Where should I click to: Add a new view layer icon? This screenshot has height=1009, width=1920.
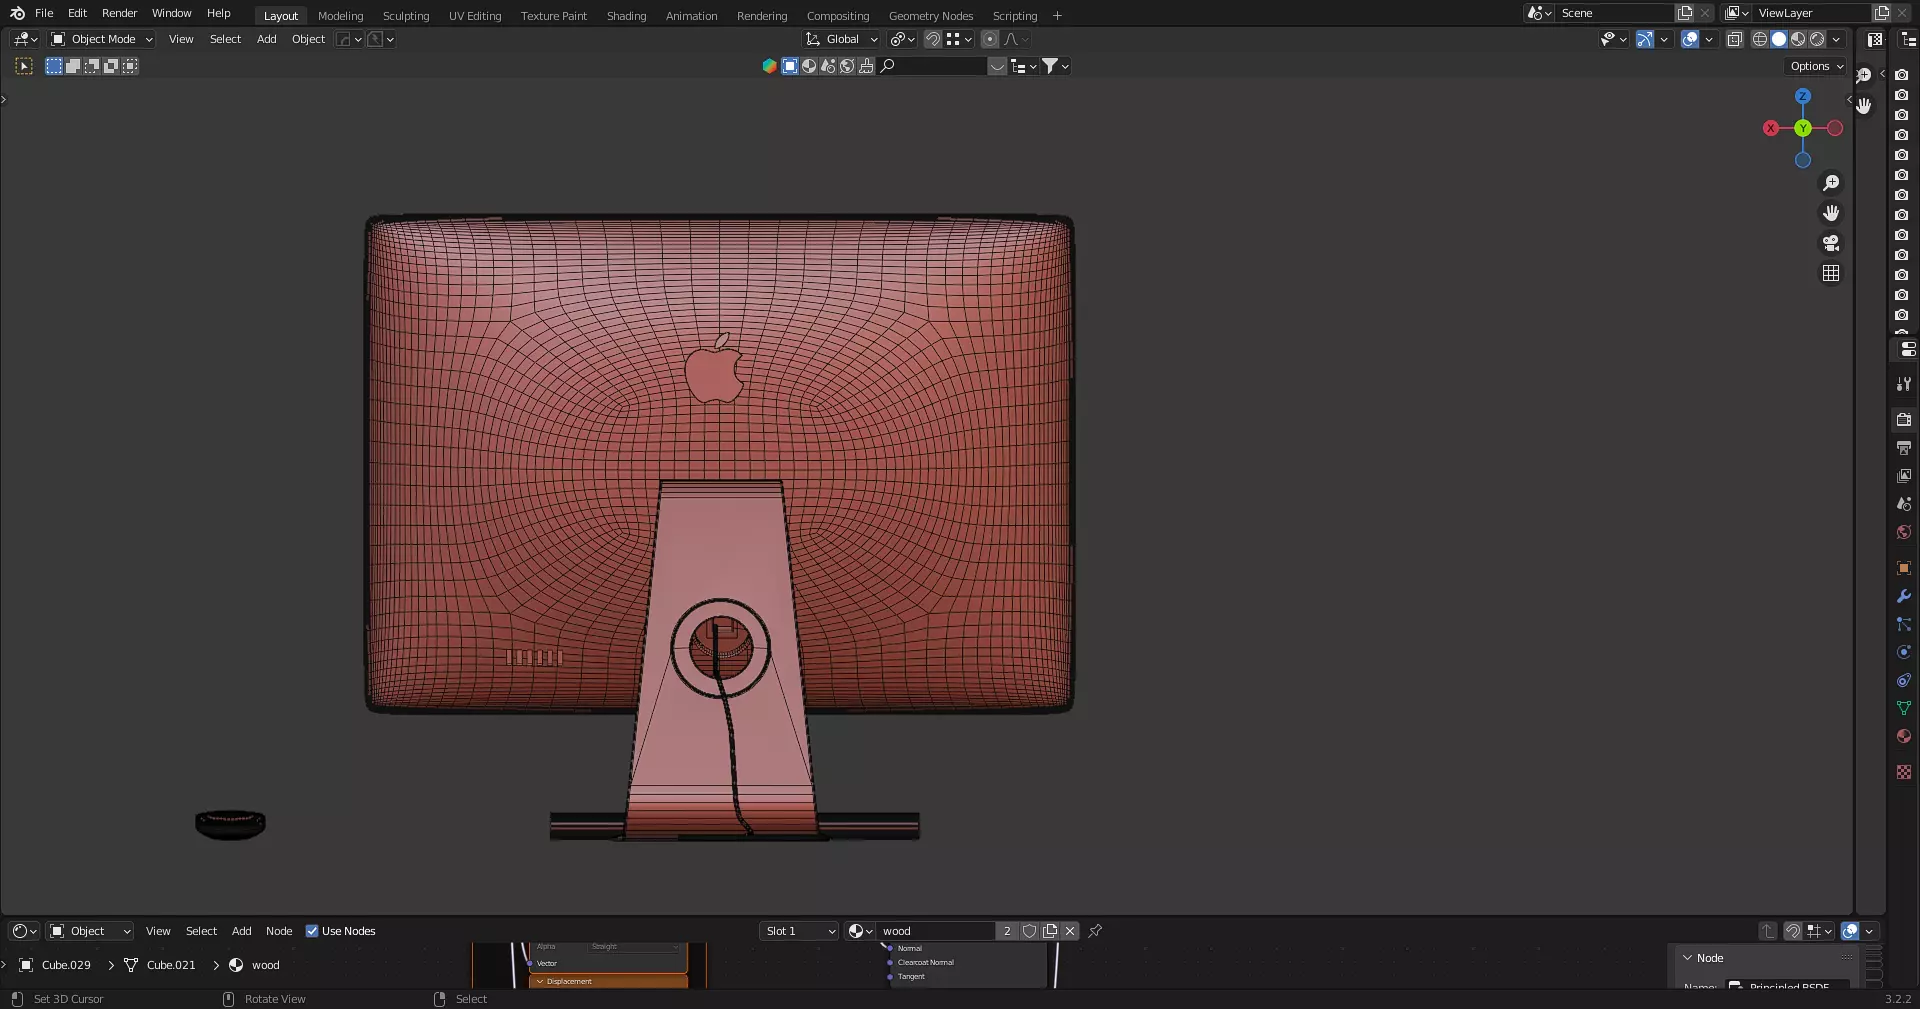tap(1881, 13)
